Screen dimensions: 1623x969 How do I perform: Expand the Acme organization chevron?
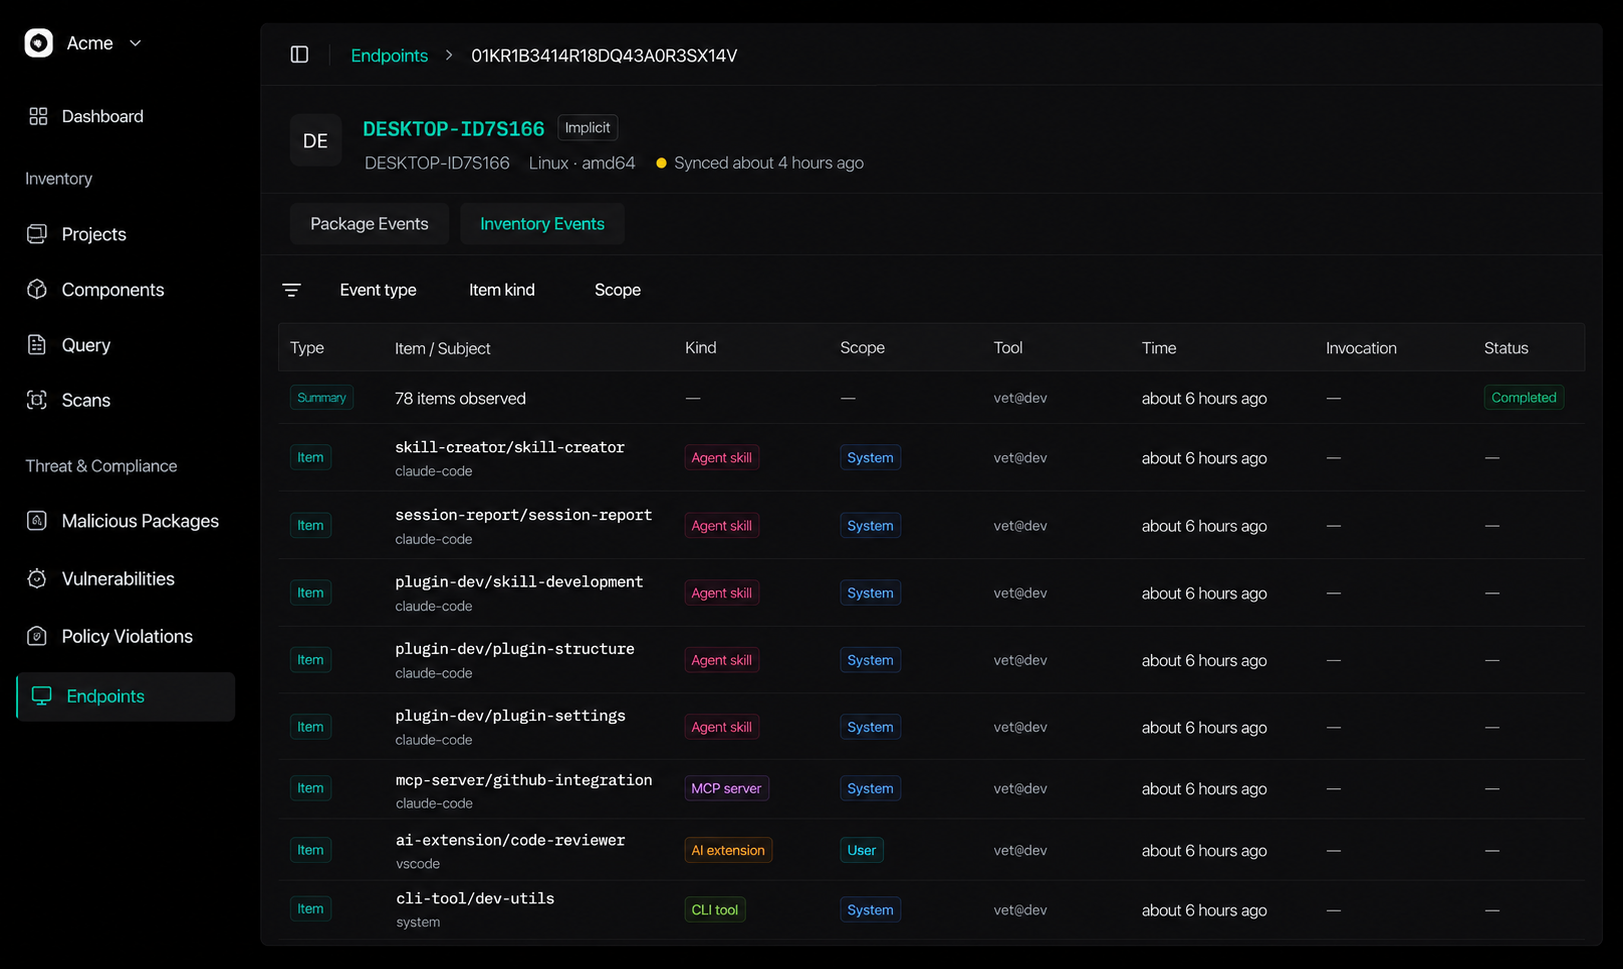pyautogui.click(x=135, y=43)
